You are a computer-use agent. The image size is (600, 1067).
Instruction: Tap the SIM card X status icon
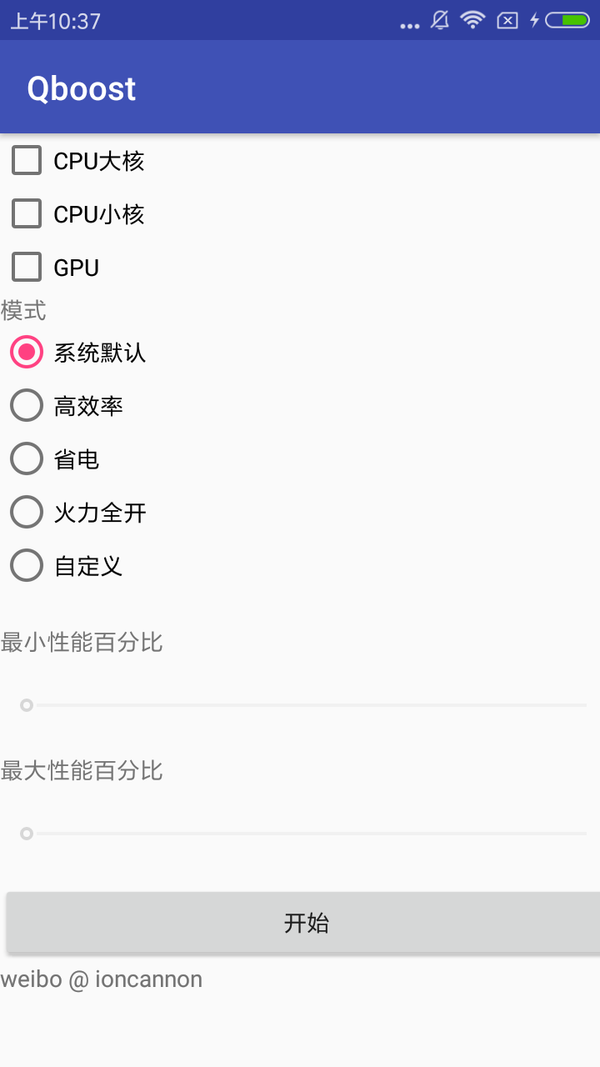coord(507,20)
